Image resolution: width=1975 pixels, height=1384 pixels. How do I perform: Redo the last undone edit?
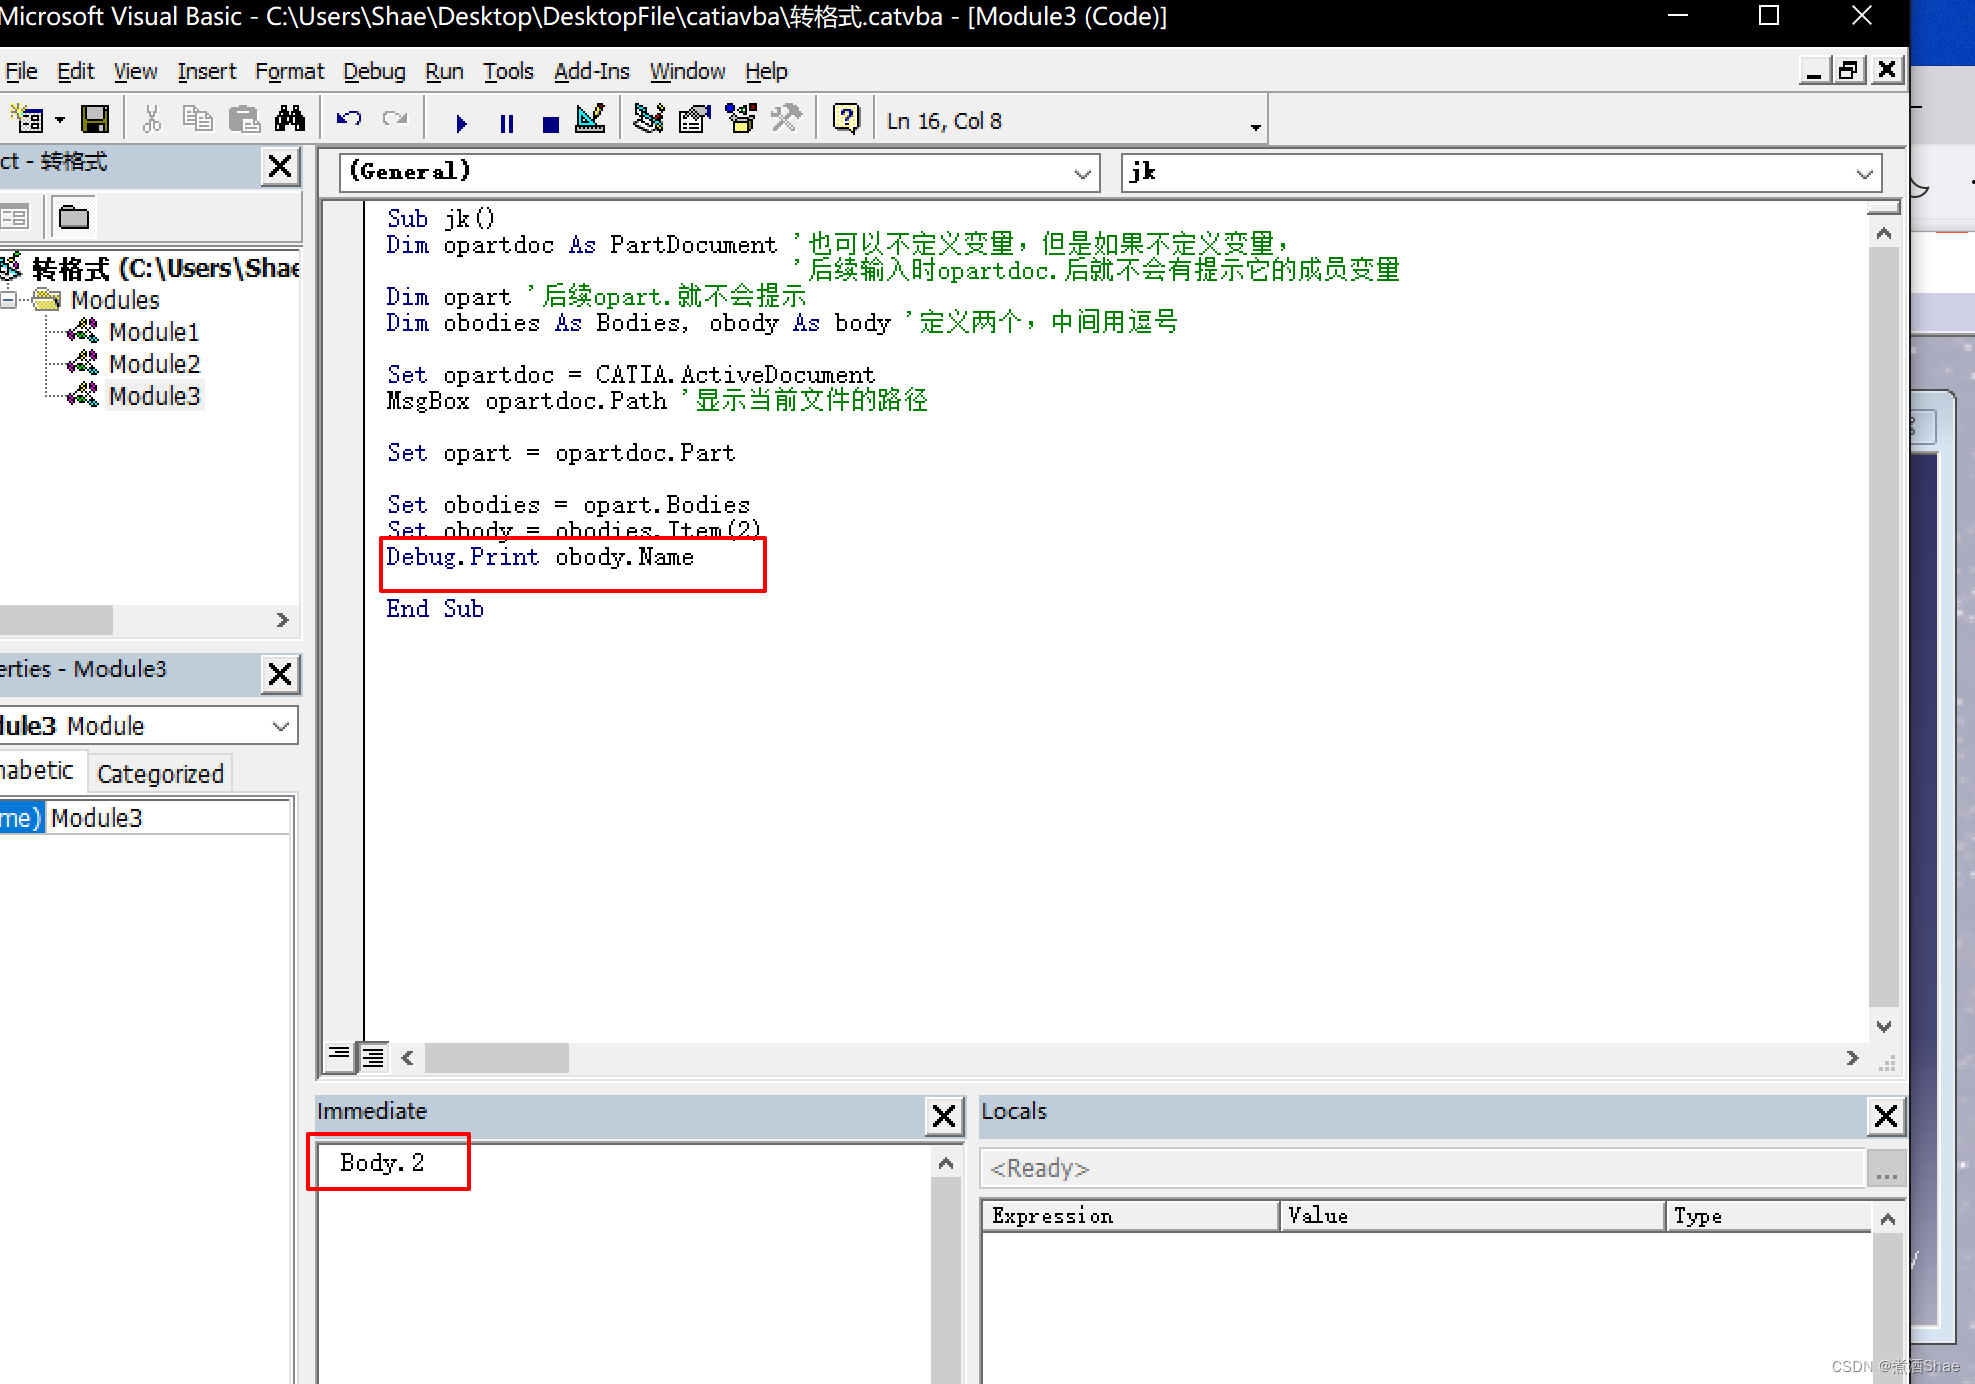pyautogui.click(x=395, y=120)
